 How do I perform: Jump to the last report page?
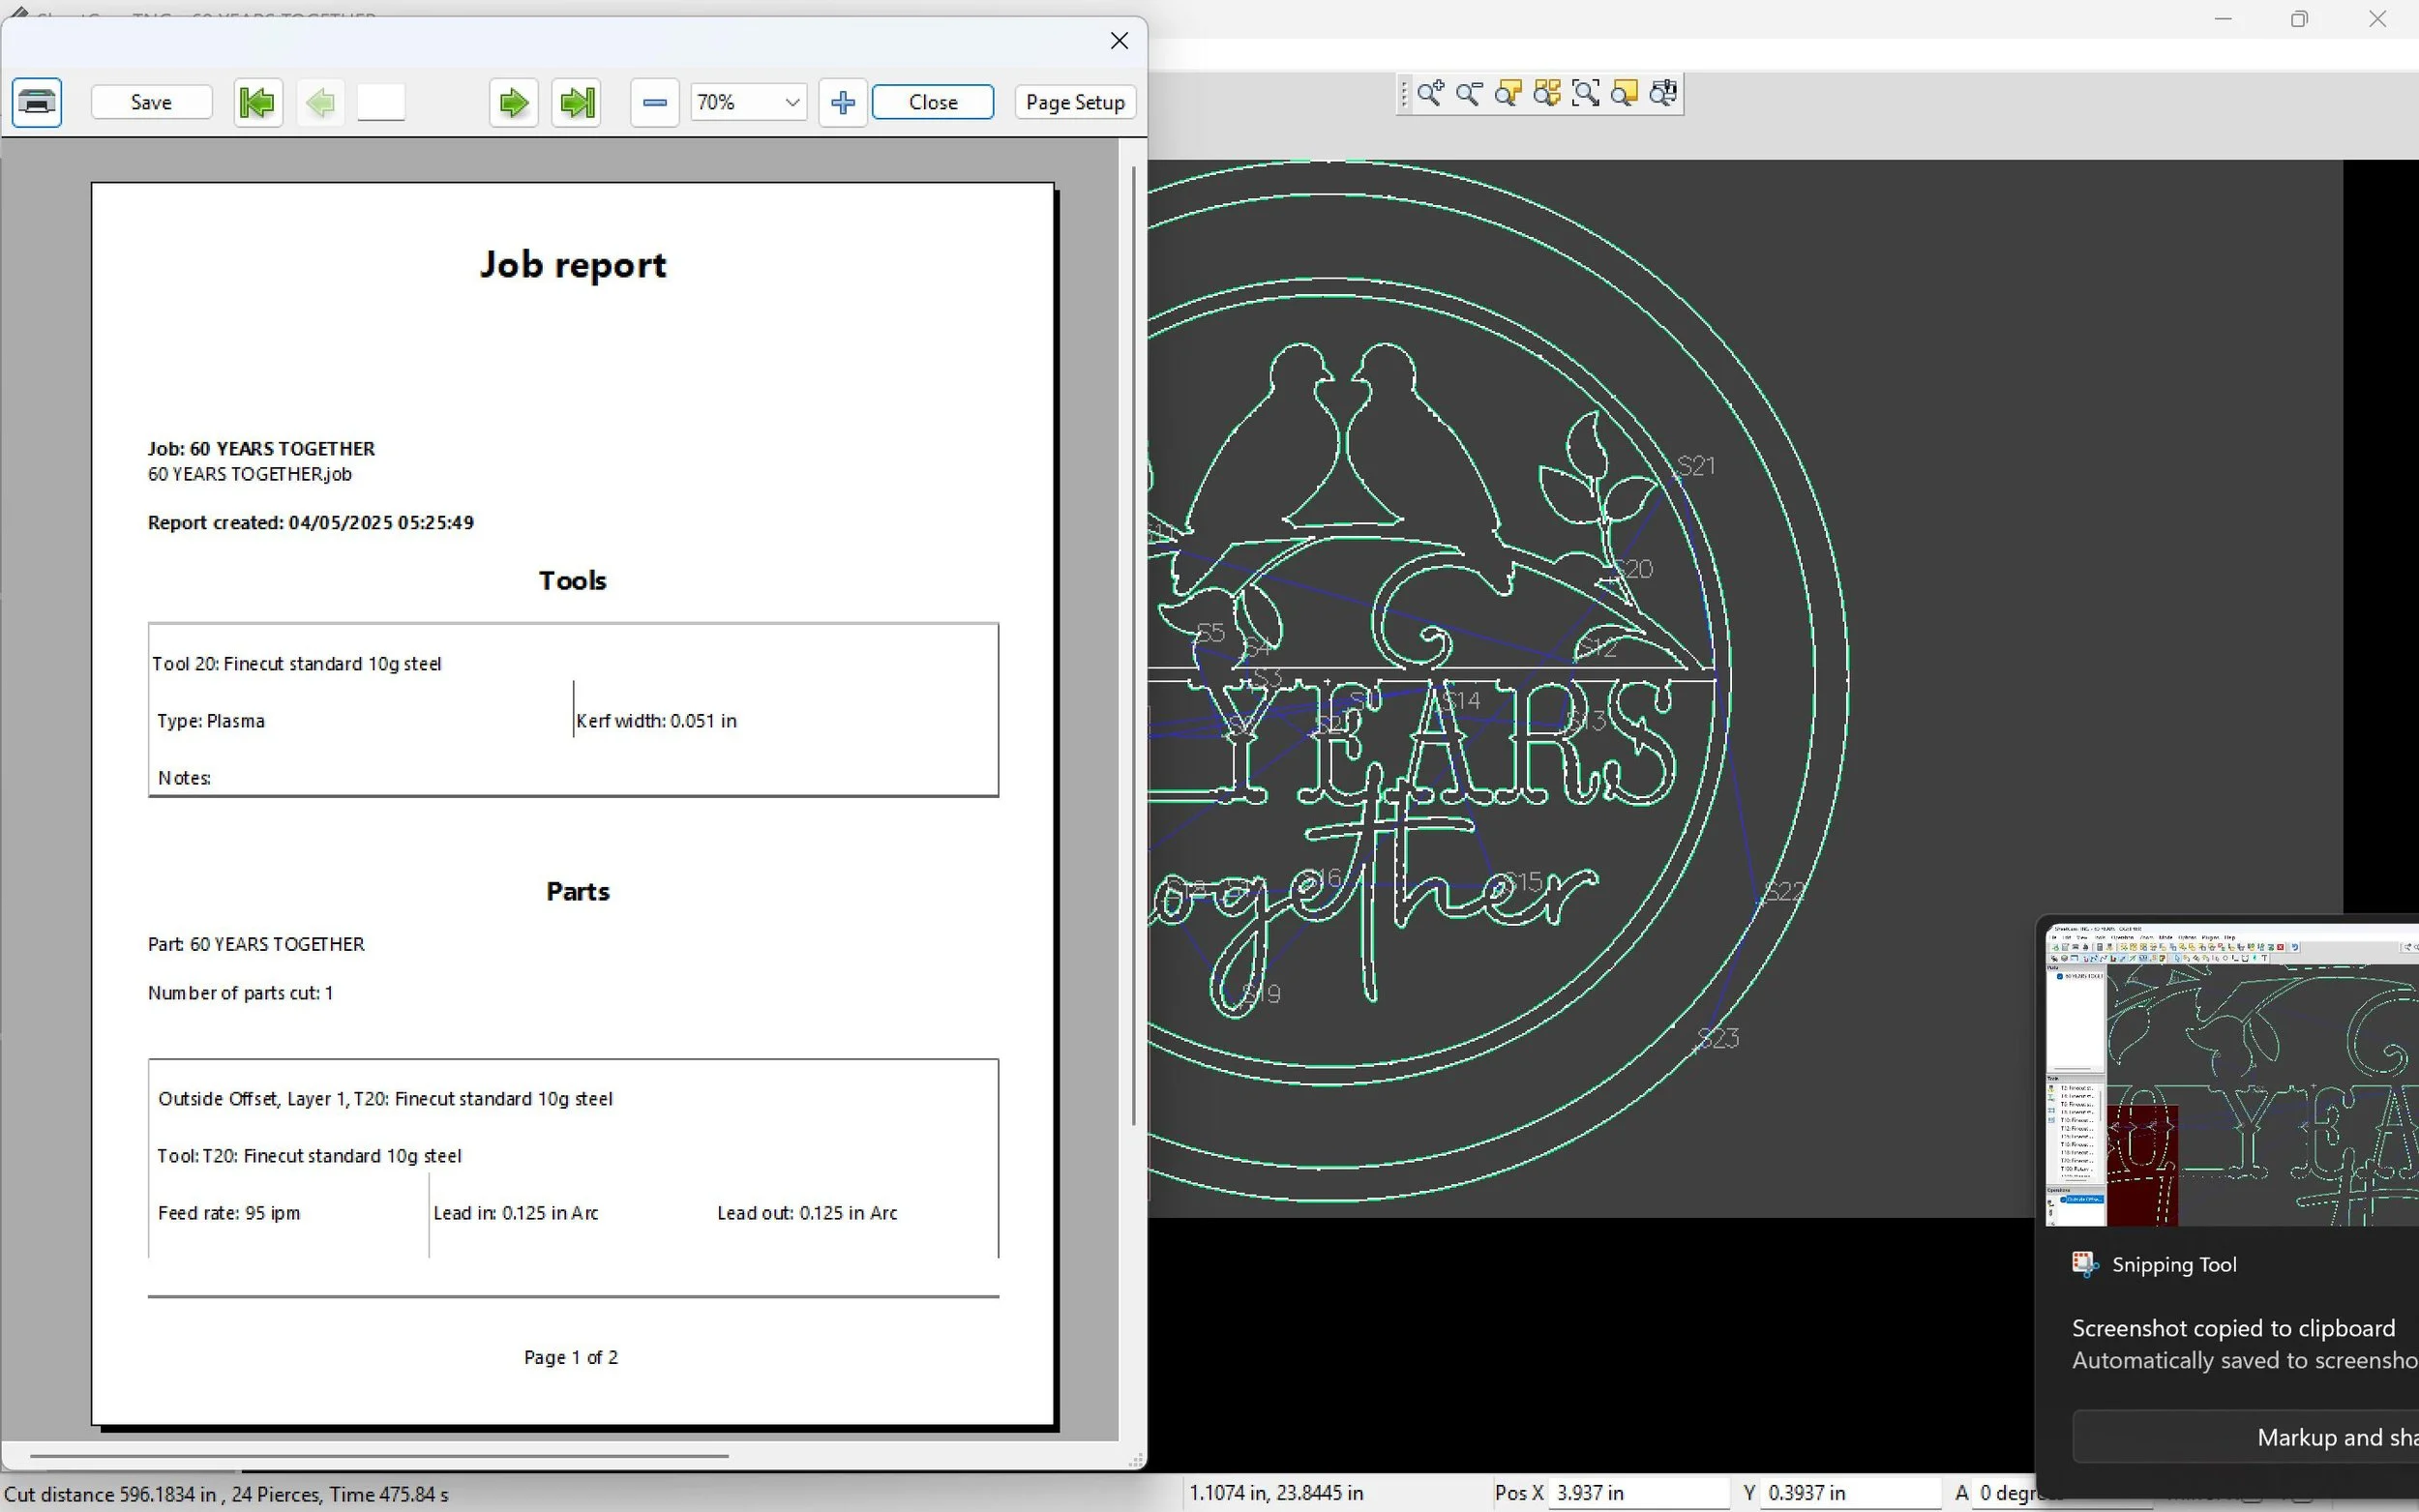(x=577, y=102)
